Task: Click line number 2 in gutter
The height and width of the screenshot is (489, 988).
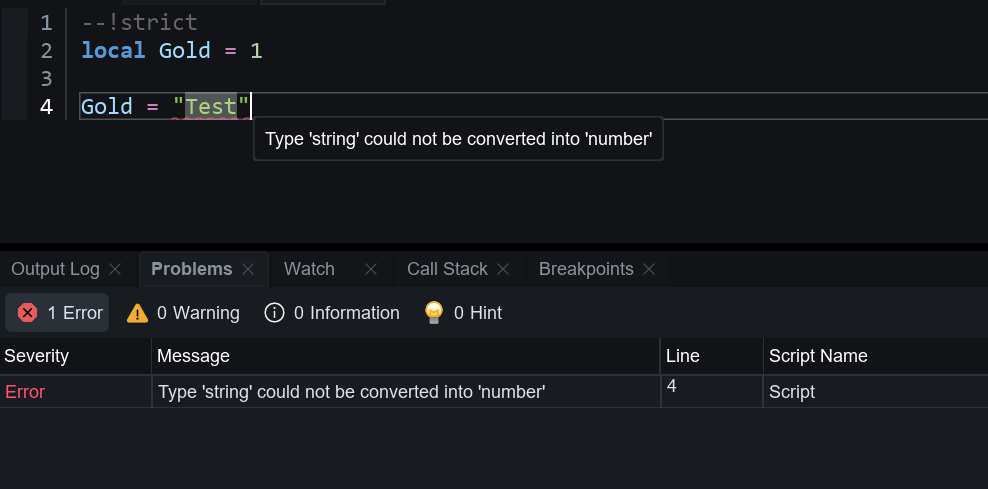Action: point(47,50)
